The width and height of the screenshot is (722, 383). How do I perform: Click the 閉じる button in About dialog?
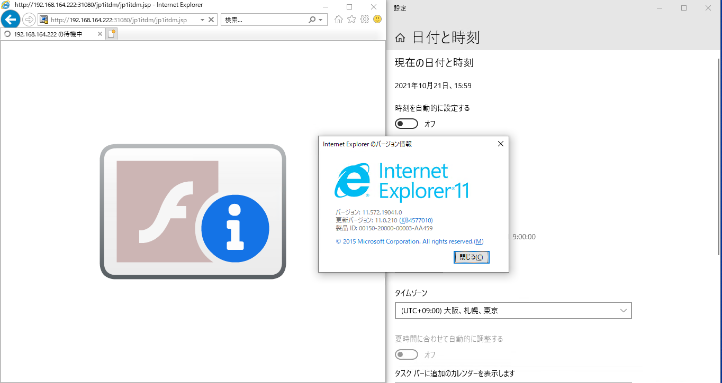472,257
